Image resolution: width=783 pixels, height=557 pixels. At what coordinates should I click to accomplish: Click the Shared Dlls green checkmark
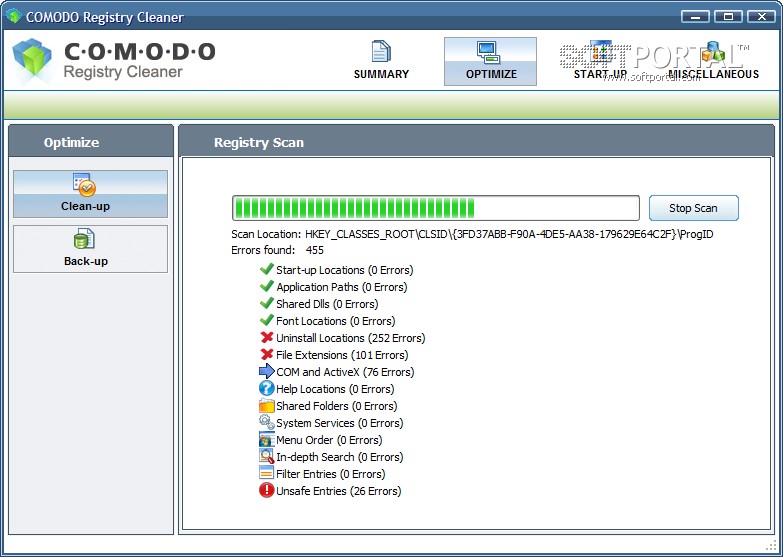point(267,303)
